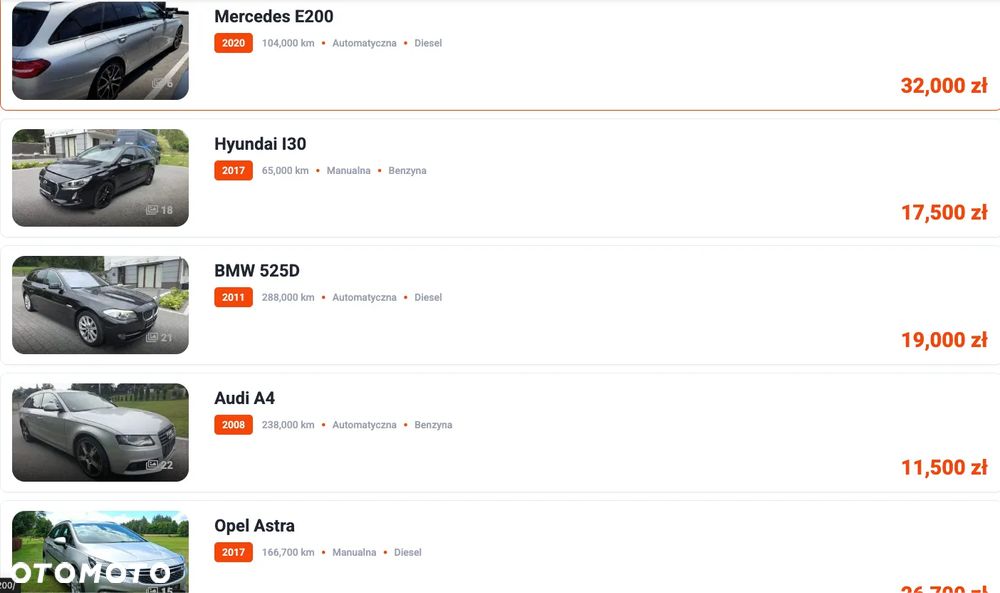1000x593 pixels.
Task: Open the Mercedes E200 photo count icon
Action: [162, 83]
